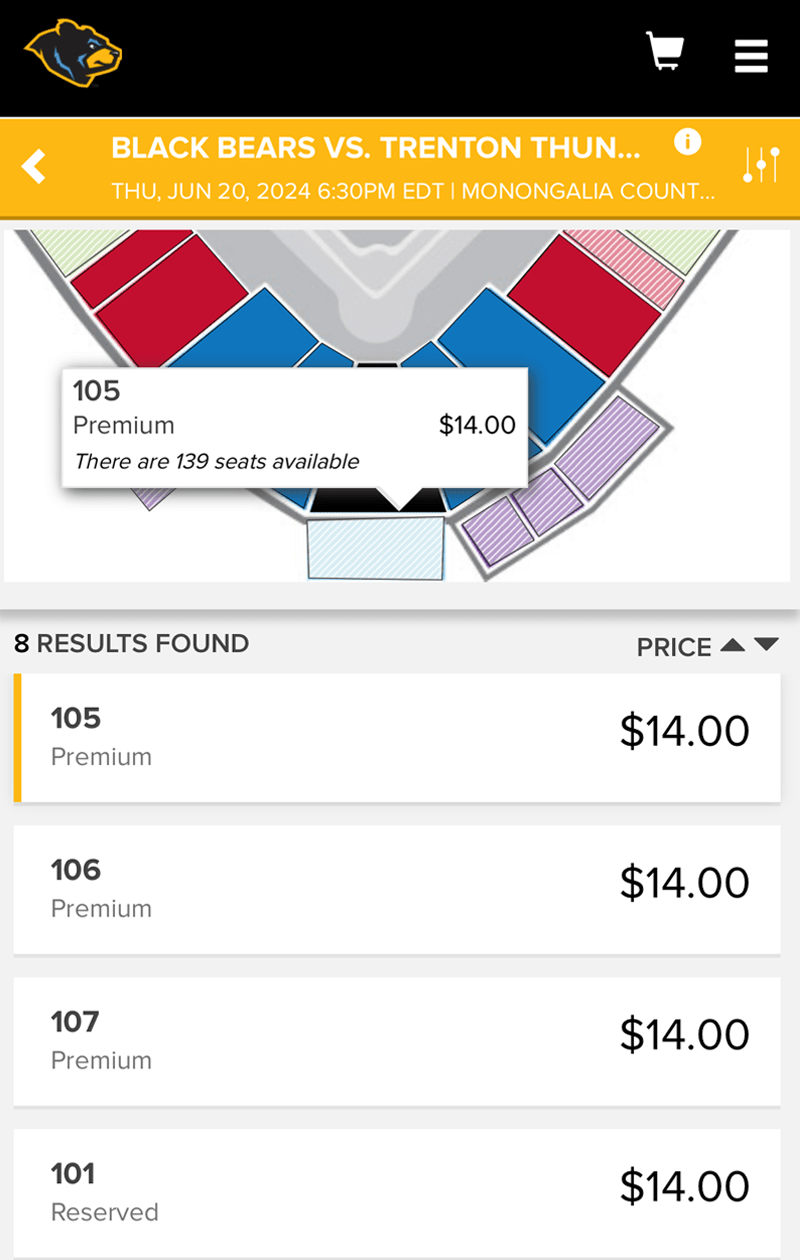Select the 105 Premium listing
Viewport: 800px width, 1260px height.
[398, 737]
